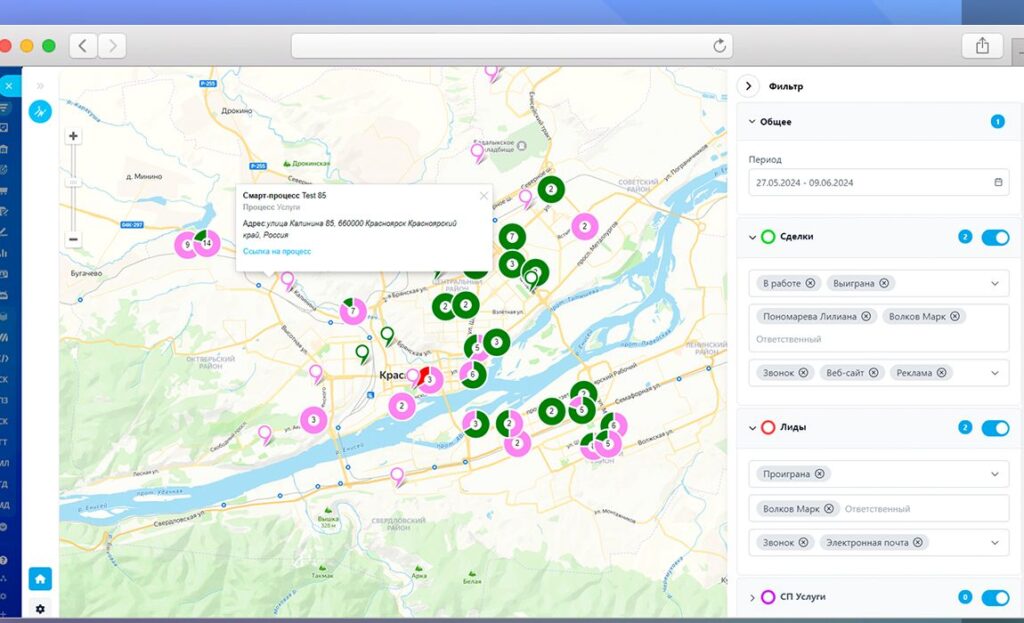This screenshot has width=1024, height=623.
Task: Open the settings gear in the left panel
Action: pyautogui.click(x=40, y=609)
